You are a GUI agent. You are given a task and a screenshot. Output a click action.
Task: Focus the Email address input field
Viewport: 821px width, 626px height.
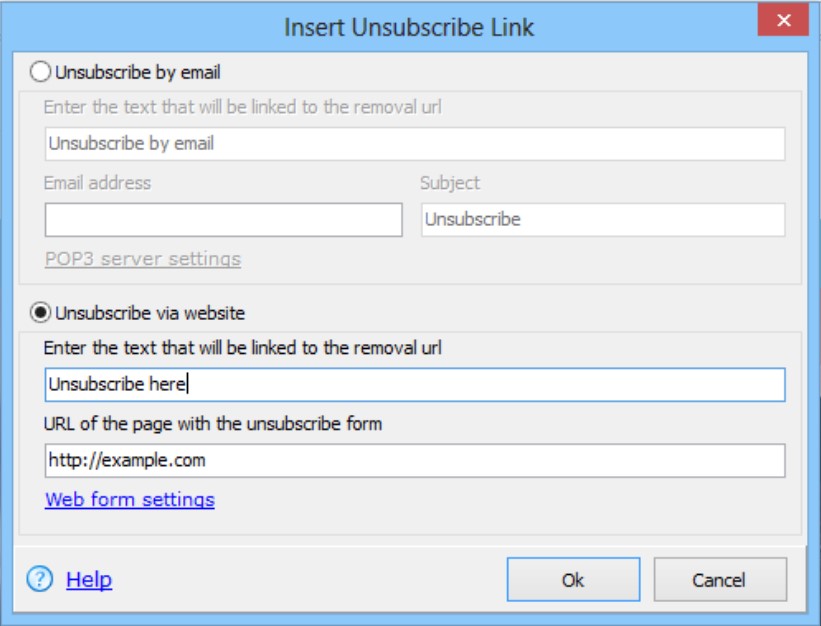[224, 220]
